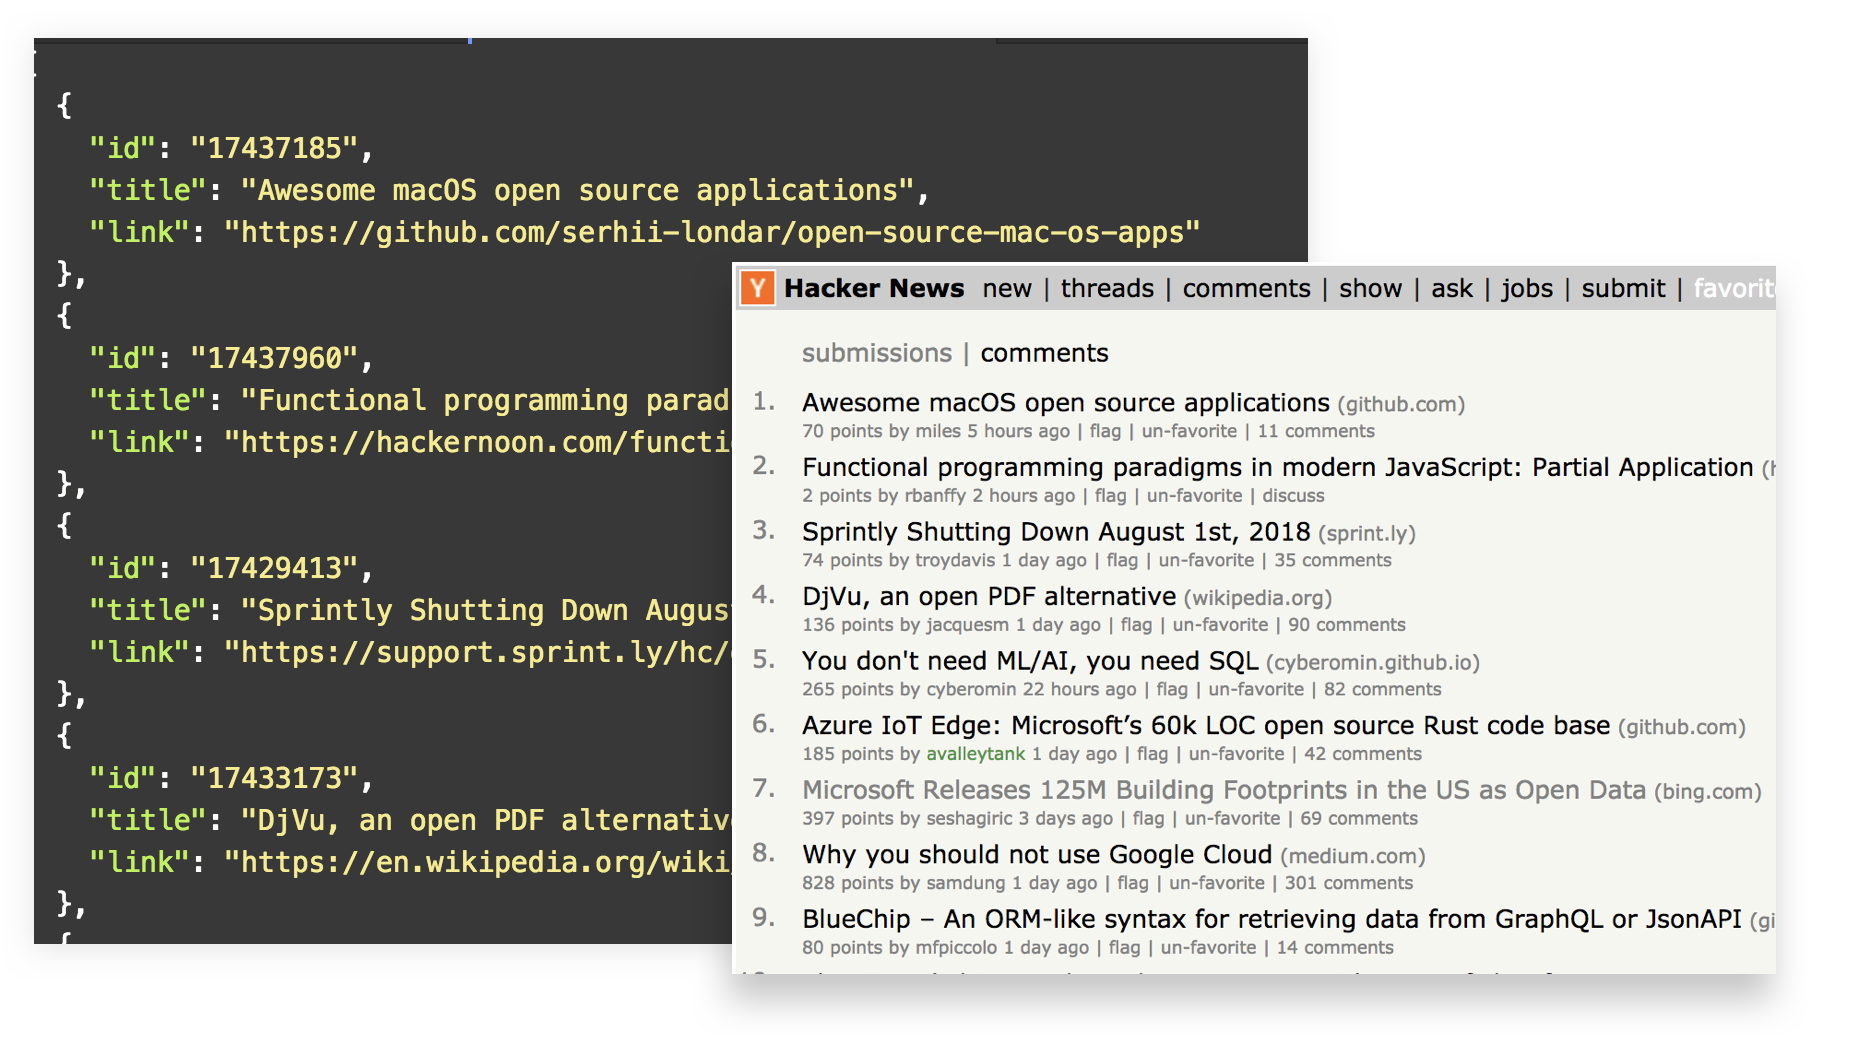
Task: Click the github.com domain of macOS story
Action: (1401, 405)
